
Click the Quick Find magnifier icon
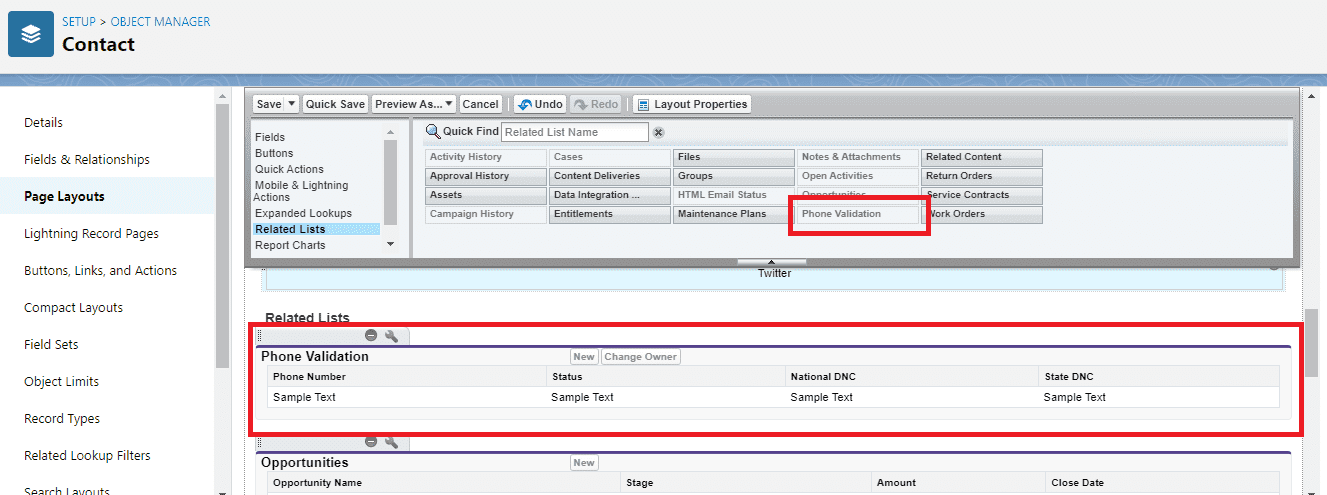coord(432,132)
